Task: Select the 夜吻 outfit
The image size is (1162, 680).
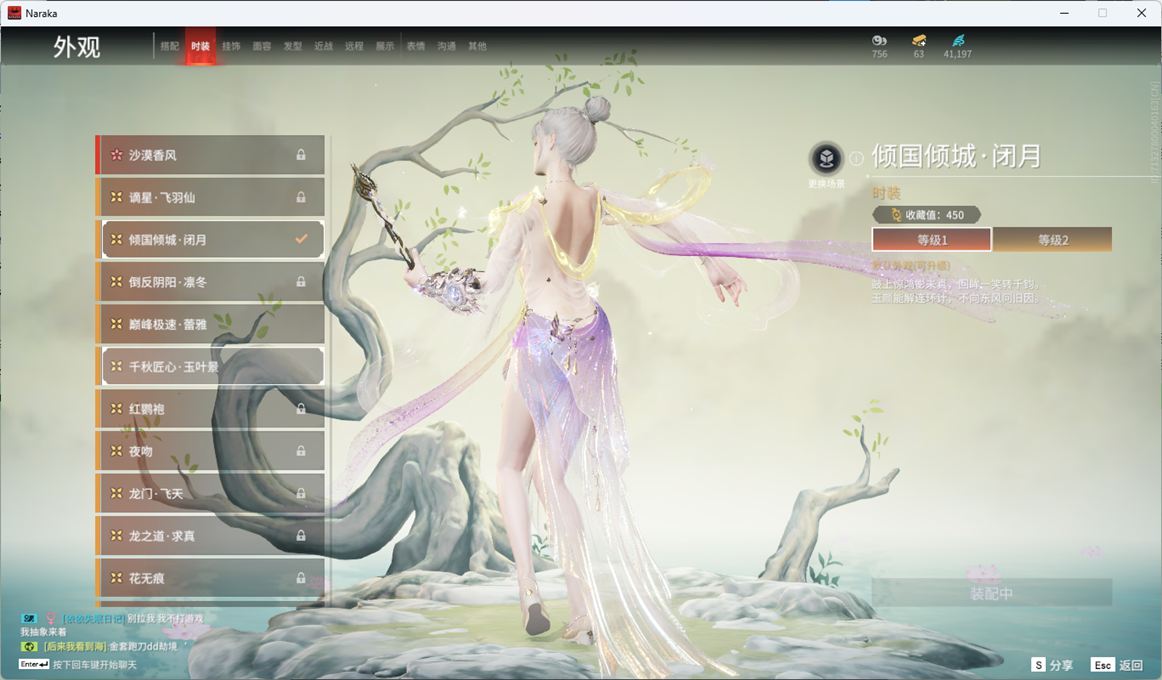Action: [x=210, y=450]
